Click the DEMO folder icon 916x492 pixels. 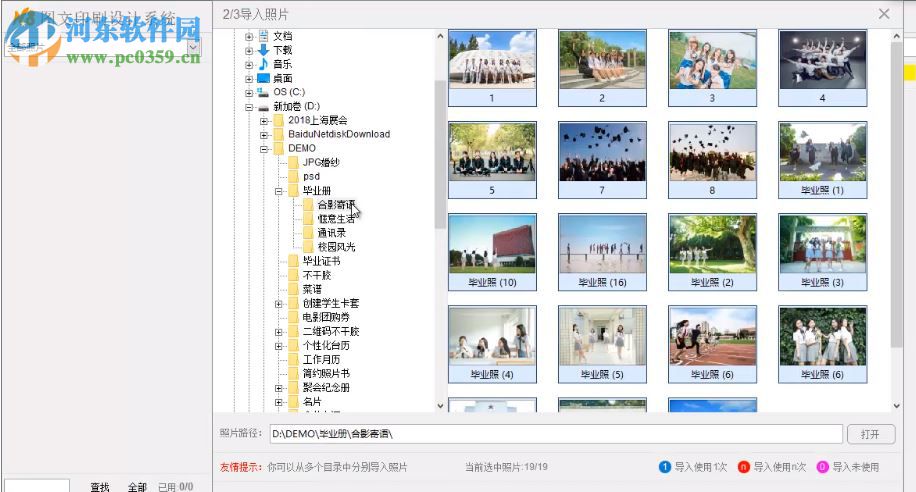(x=279, y=148)
